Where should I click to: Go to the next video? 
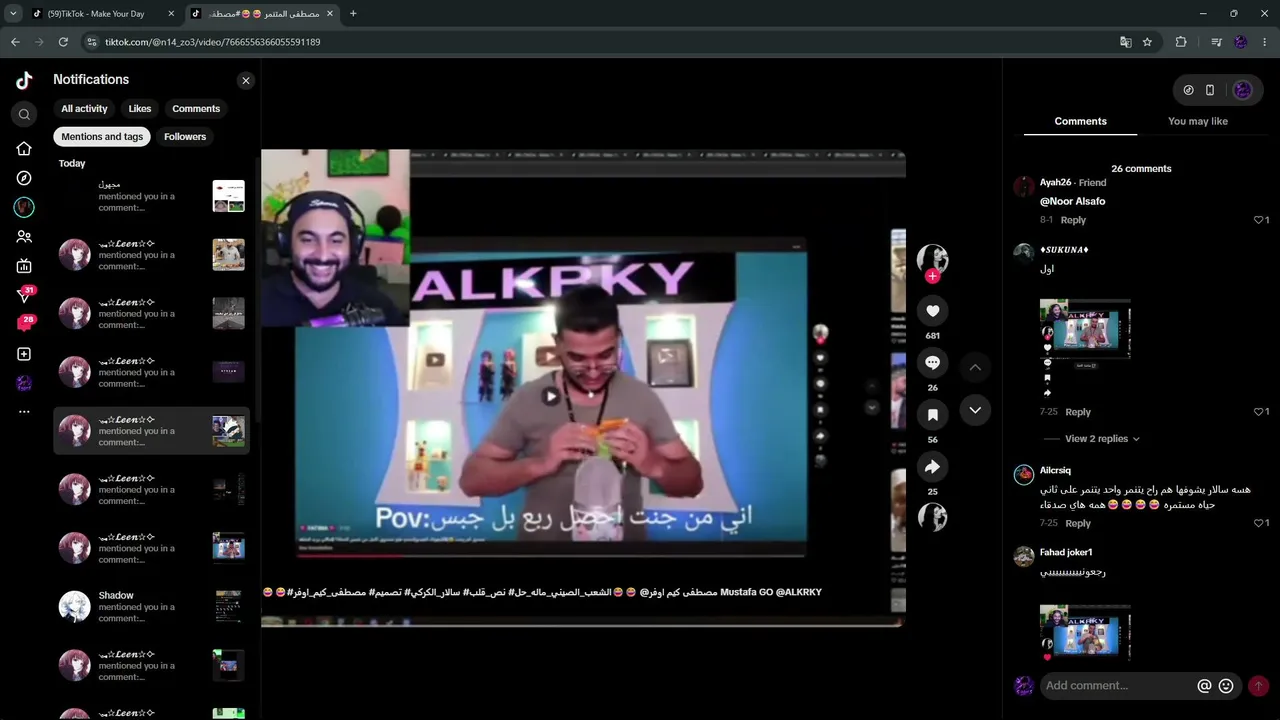pyautogui.click(x=975, y=410)
